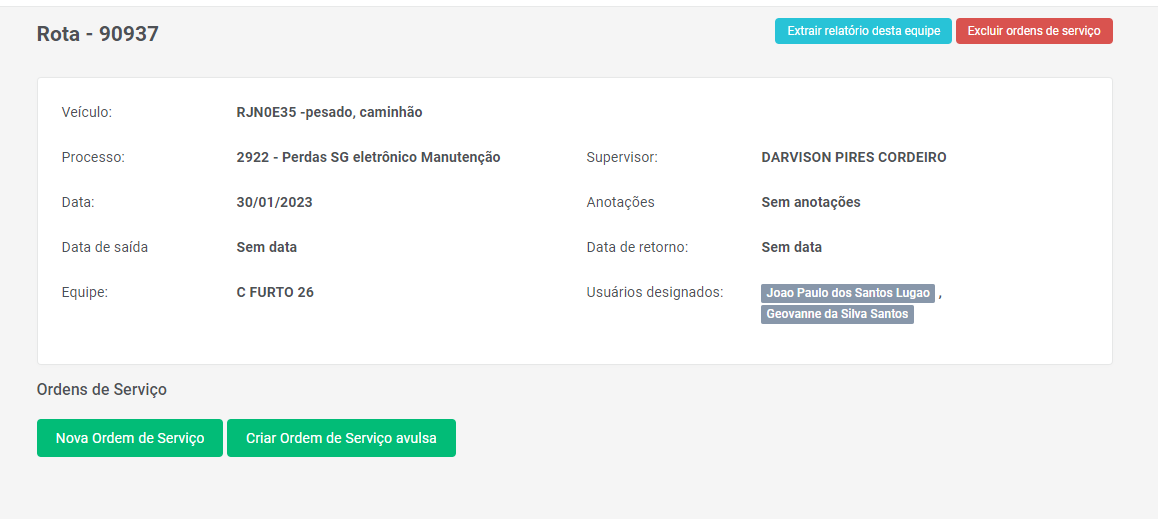
Task: Click the date value 30/01/2023
Action: [274, 202]
